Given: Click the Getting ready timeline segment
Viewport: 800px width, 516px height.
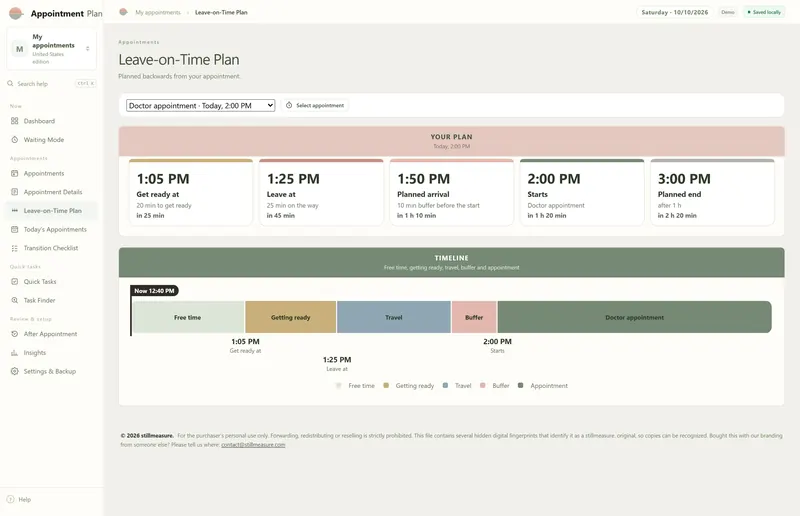Looking at the screenshot, I should tap(290, 317).
